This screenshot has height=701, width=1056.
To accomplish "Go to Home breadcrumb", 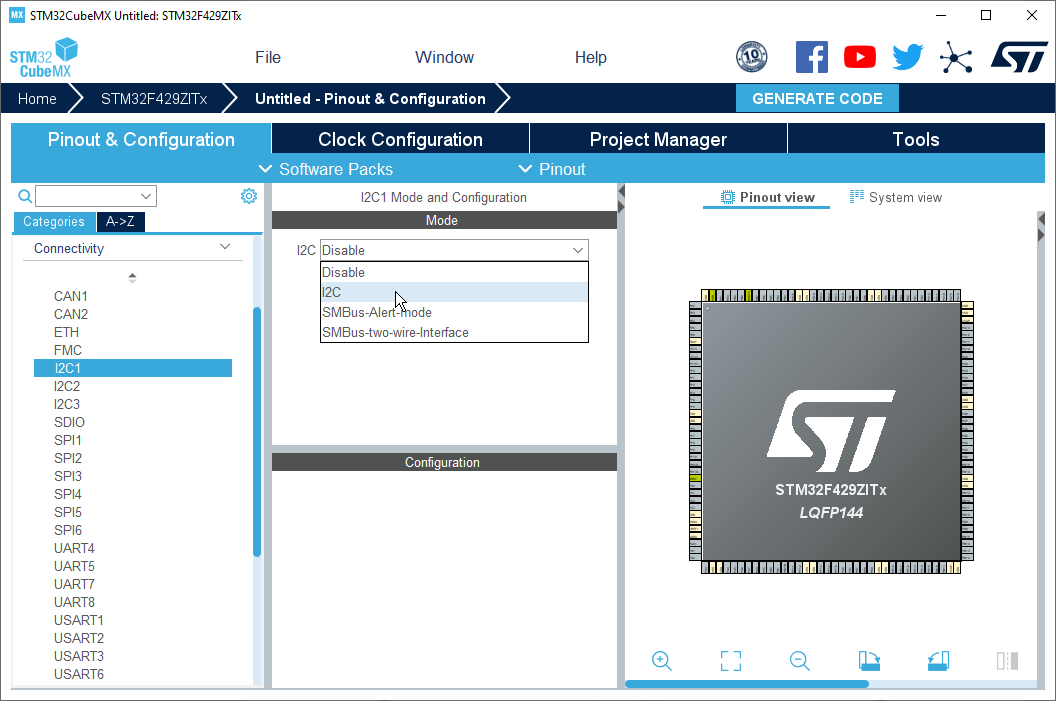I will click(x=37, y=99).
